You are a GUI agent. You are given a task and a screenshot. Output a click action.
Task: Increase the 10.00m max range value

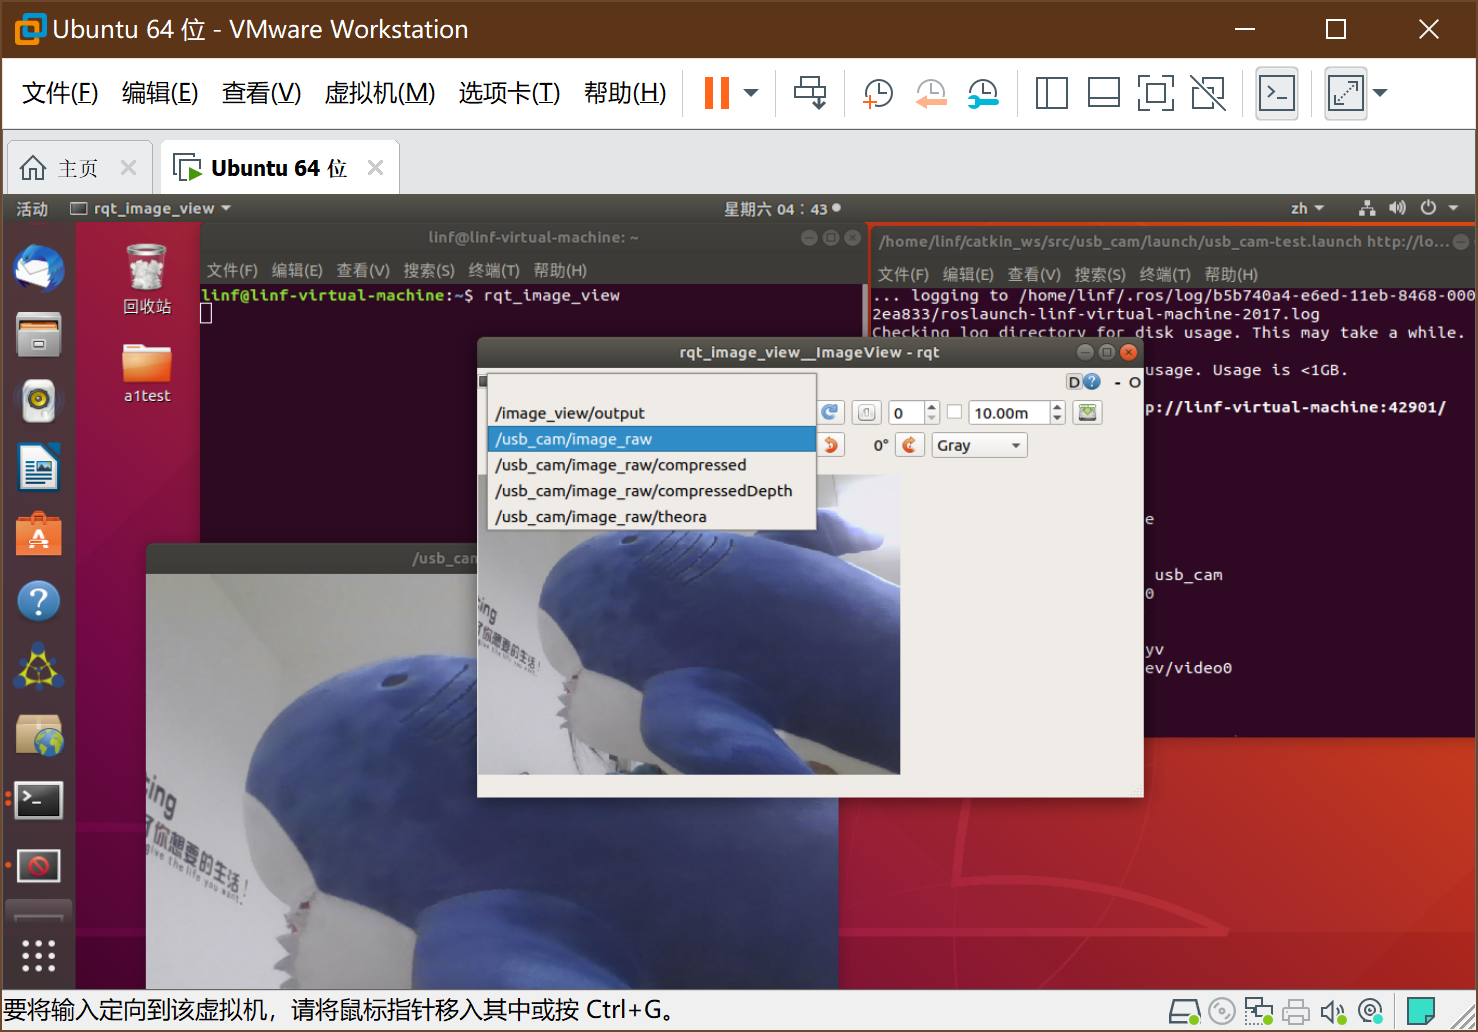click(1058, 407)
